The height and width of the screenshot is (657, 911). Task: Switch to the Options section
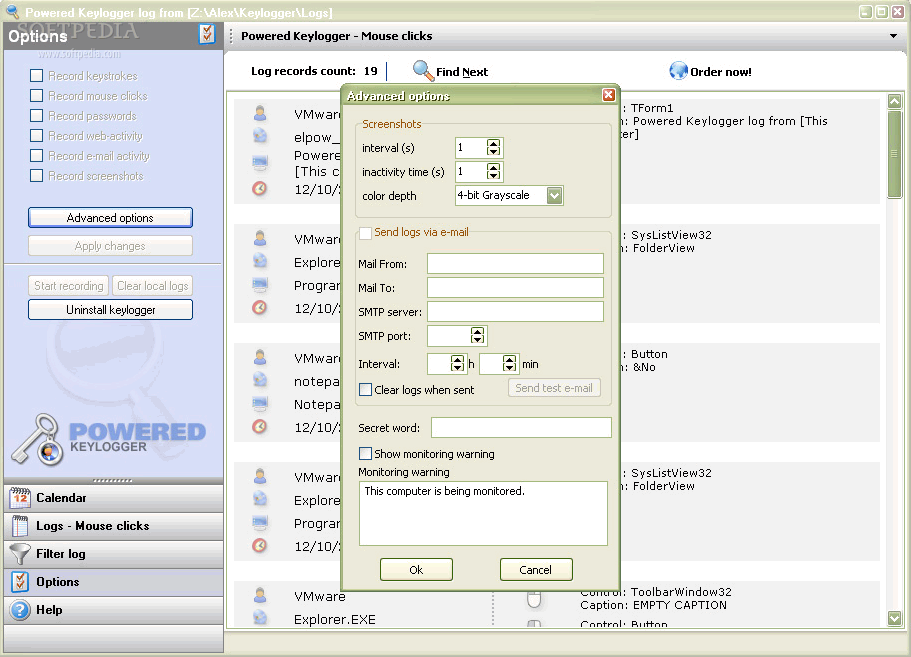click(x=113, y=581)
